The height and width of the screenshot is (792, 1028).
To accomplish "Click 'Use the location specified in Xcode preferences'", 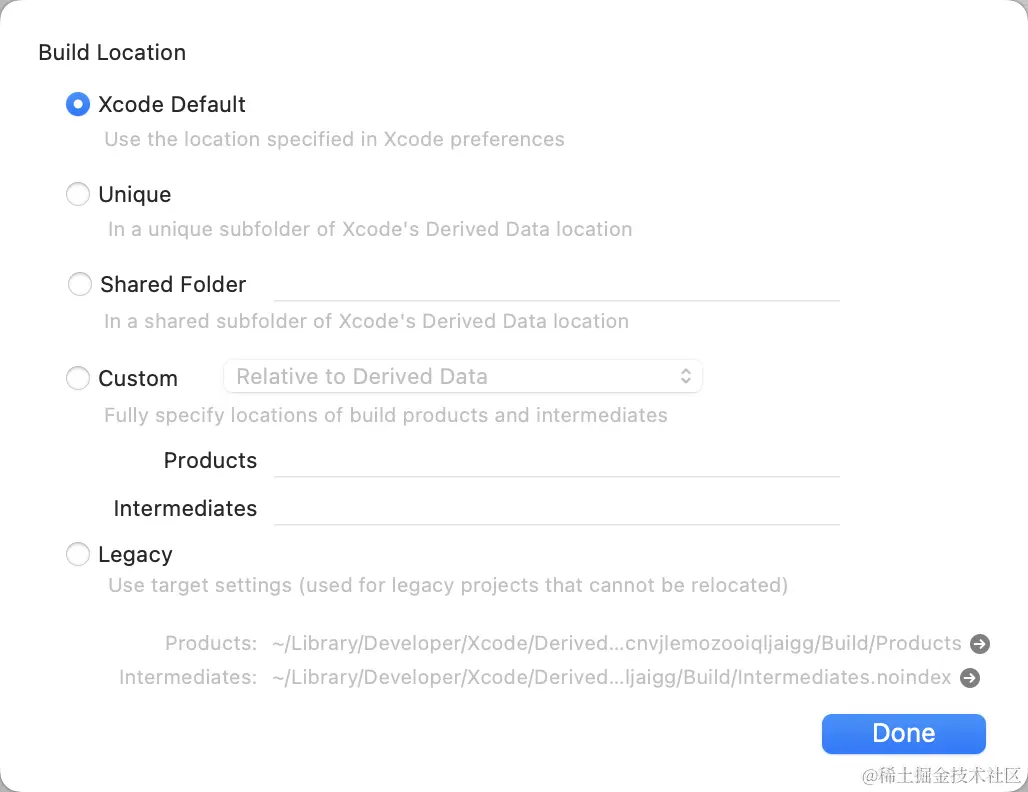I will 334,139.
